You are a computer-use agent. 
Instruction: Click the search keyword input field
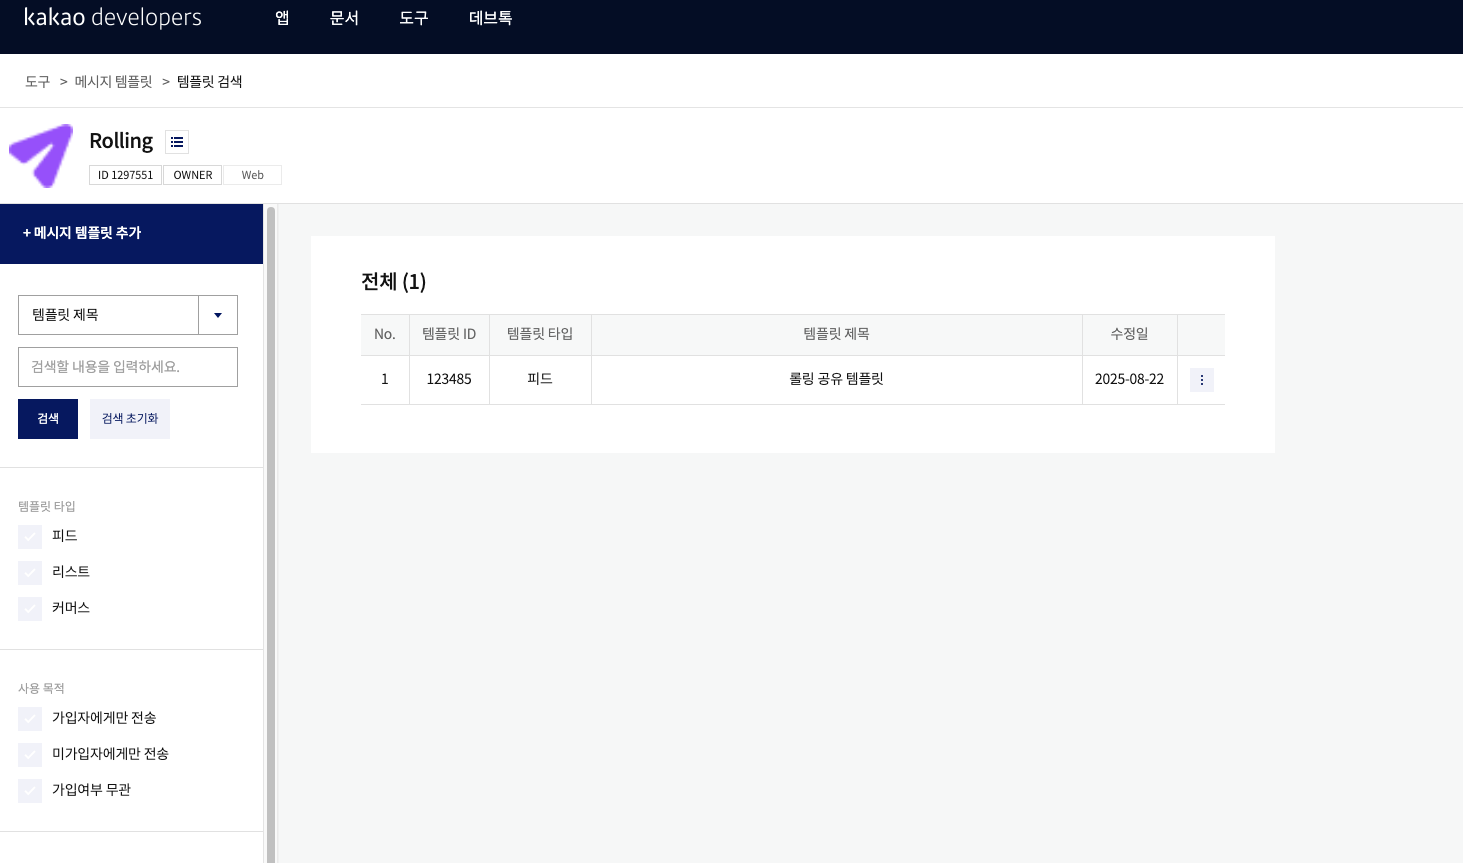click(127, 367)
